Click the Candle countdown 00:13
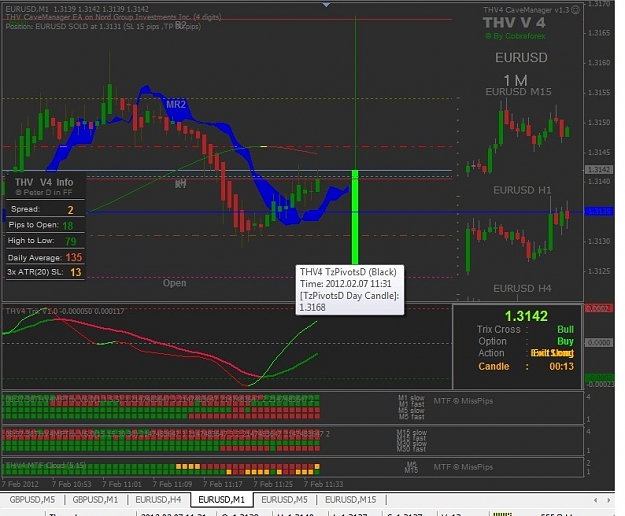Viewport: 625px width, 516px height. (562, 367)
